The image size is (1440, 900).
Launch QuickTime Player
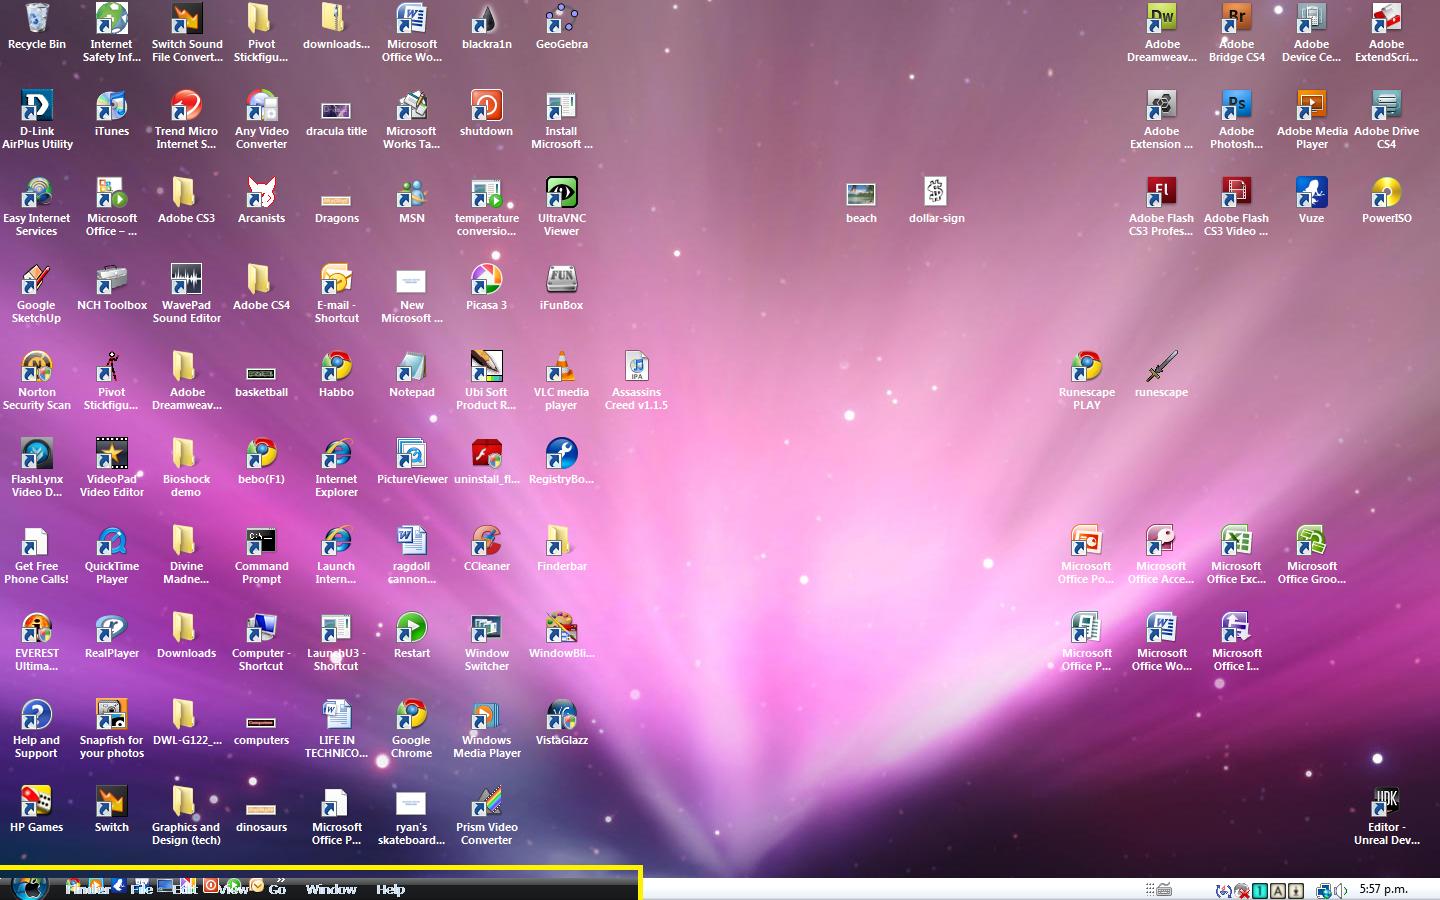(x=112, y=555)
